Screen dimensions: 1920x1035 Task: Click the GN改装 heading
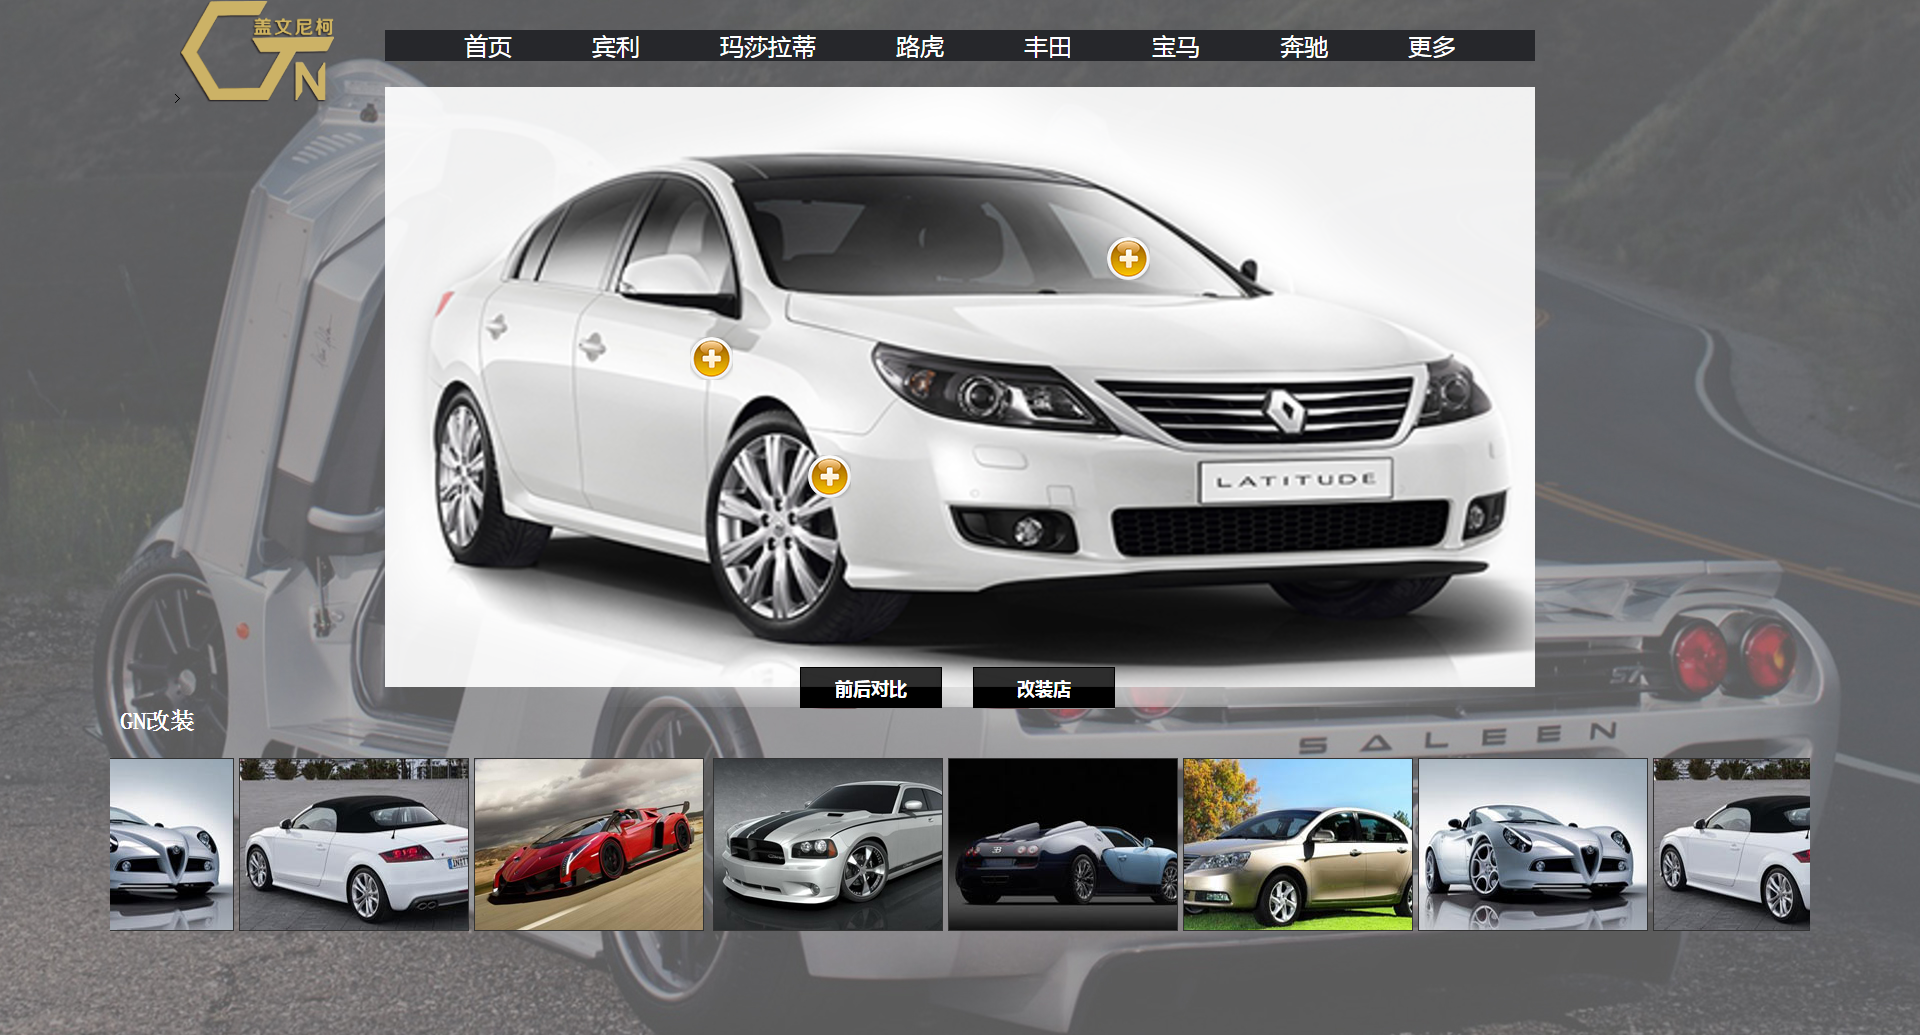(157, 721)
